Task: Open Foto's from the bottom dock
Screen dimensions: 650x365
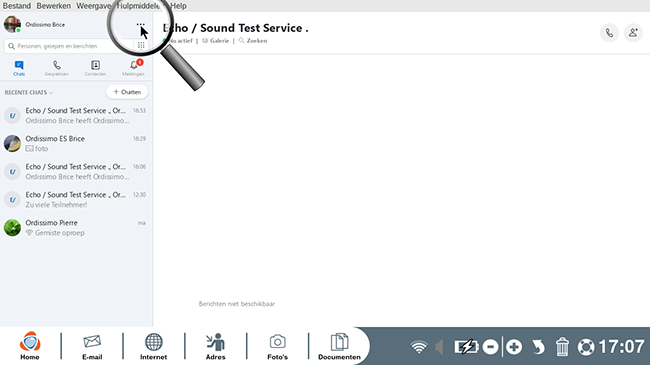Action: [x=277, y=346]
